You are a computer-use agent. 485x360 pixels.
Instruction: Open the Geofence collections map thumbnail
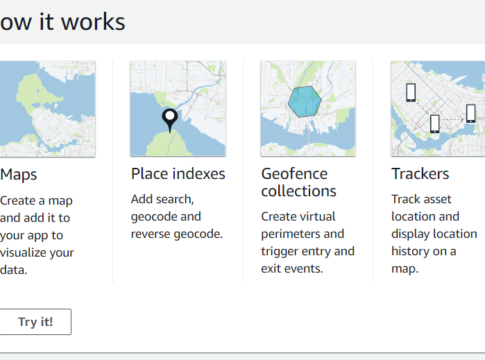click(x=308, y=109)
